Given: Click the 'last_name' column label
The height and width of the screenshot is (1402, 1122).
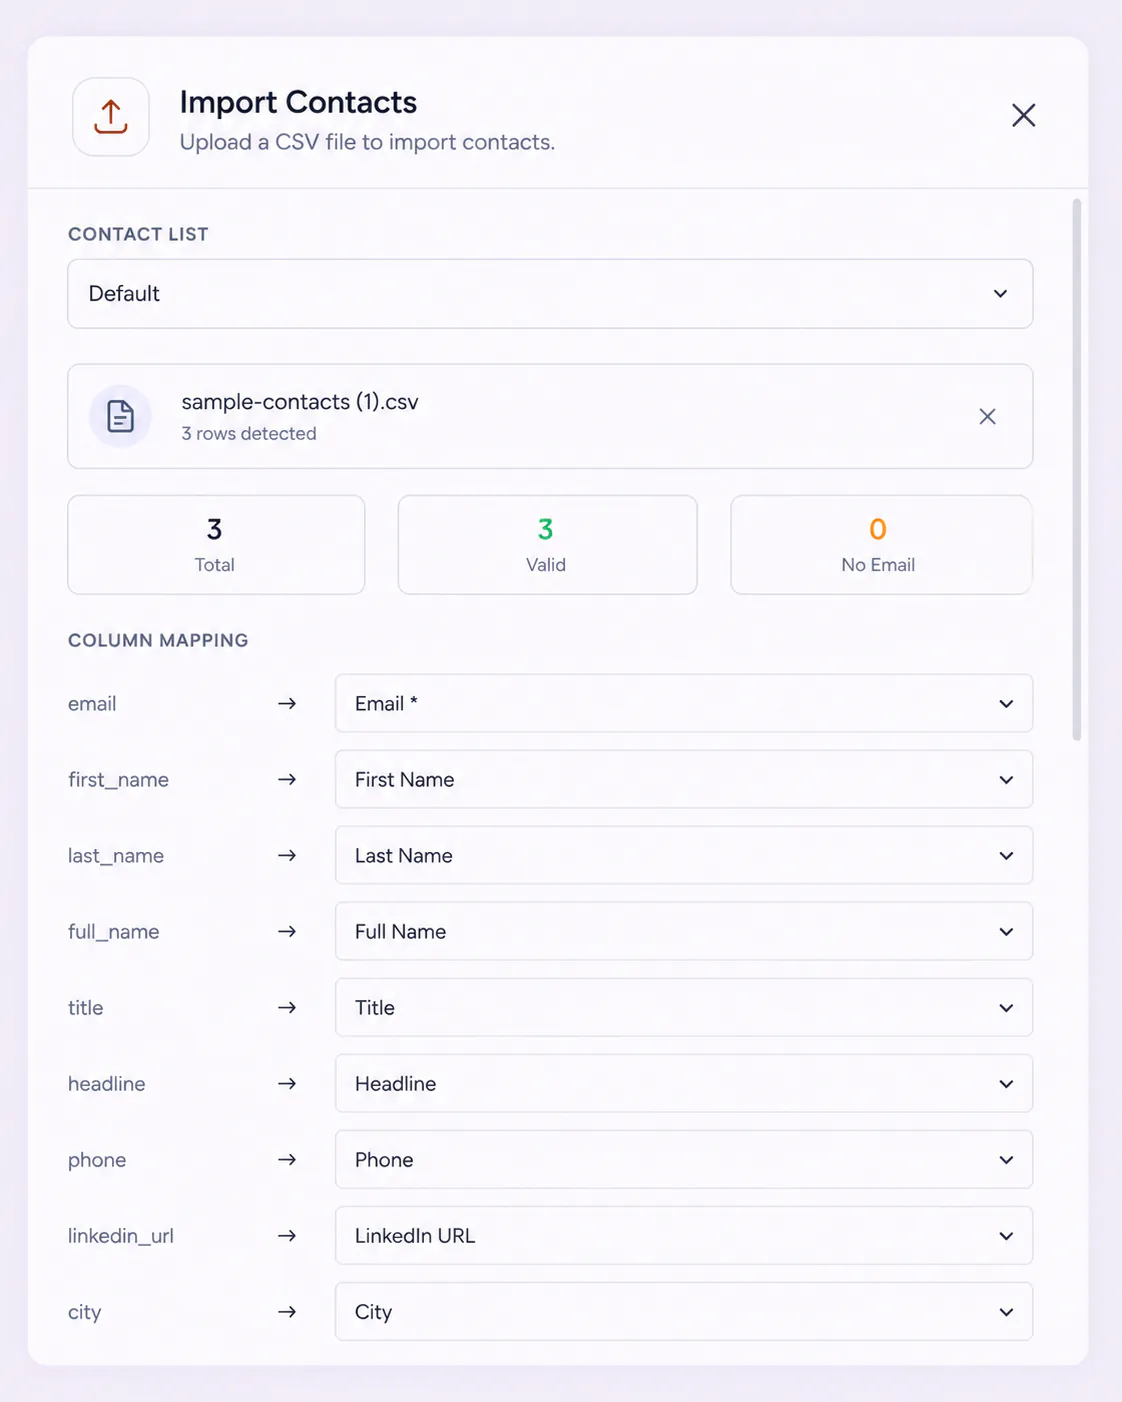Looking at the screenshot, I should (116, 856).
